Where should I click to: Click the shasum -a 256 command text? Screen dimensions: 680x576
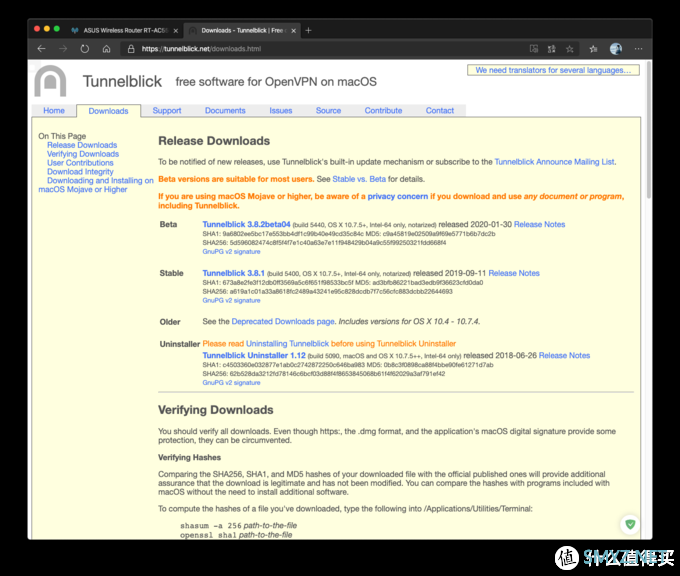point(239,526)
